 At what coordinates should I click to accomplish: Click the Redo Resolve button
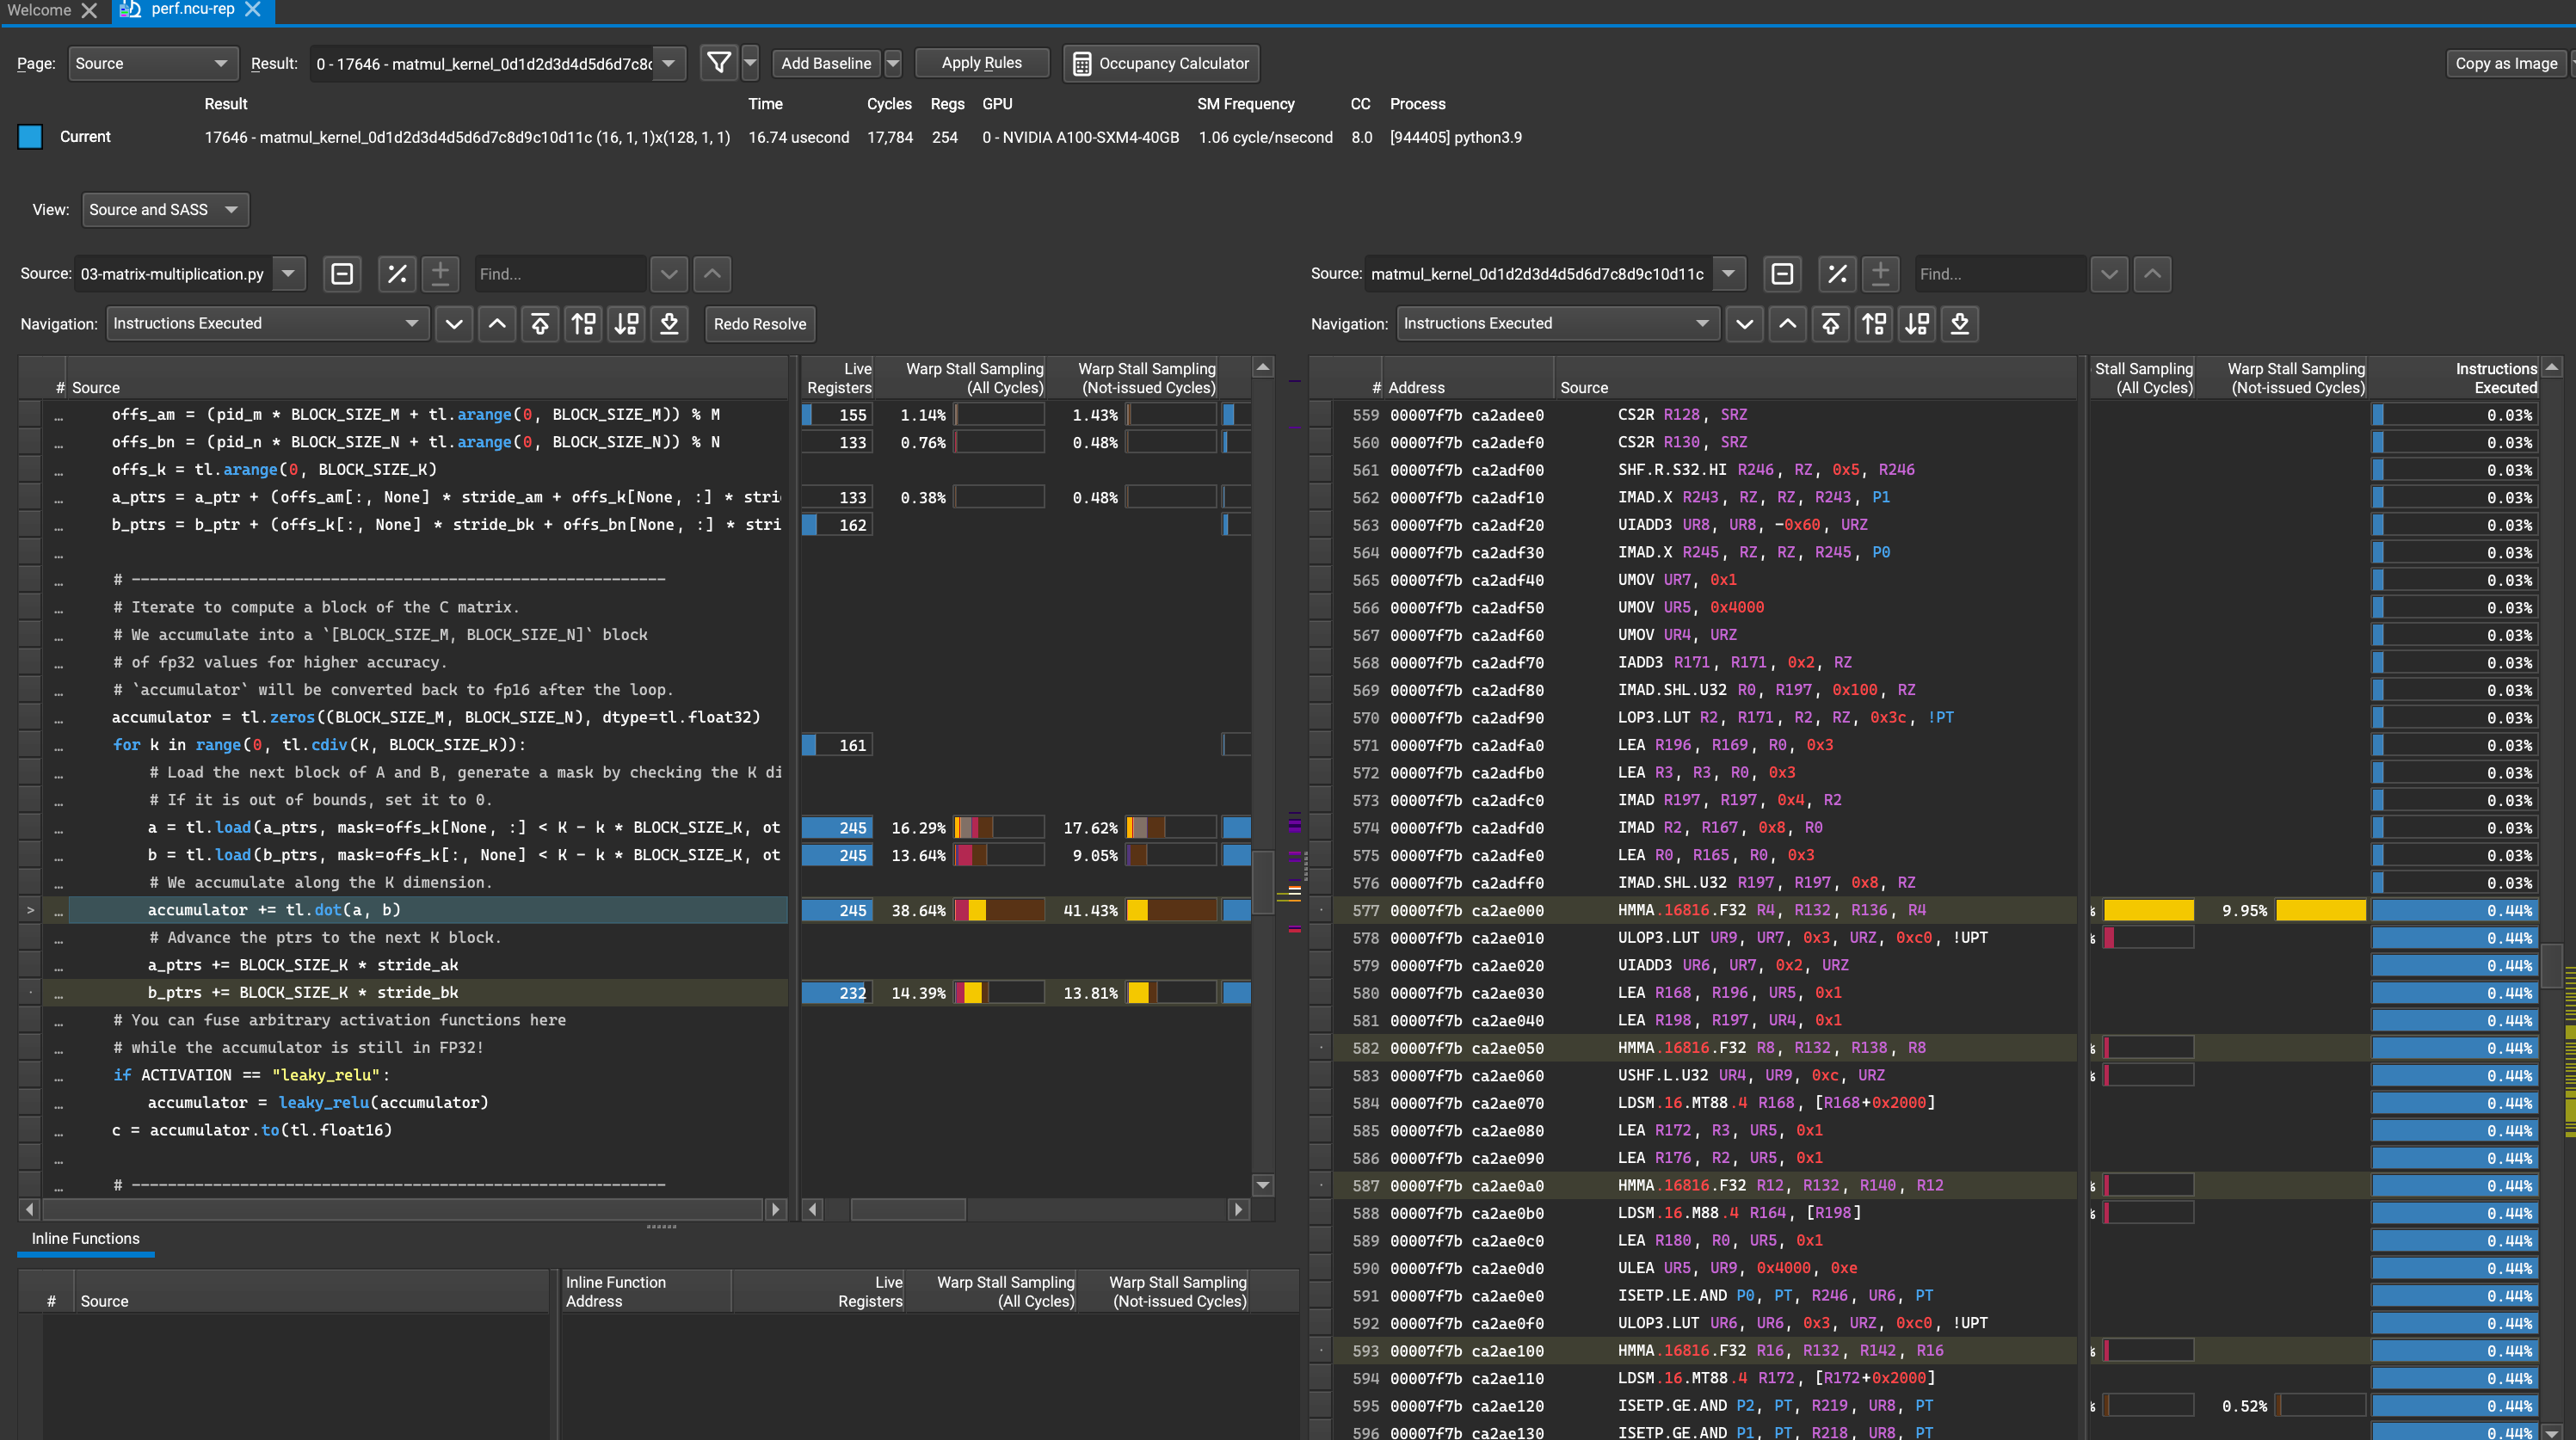[x=760, y=324]
